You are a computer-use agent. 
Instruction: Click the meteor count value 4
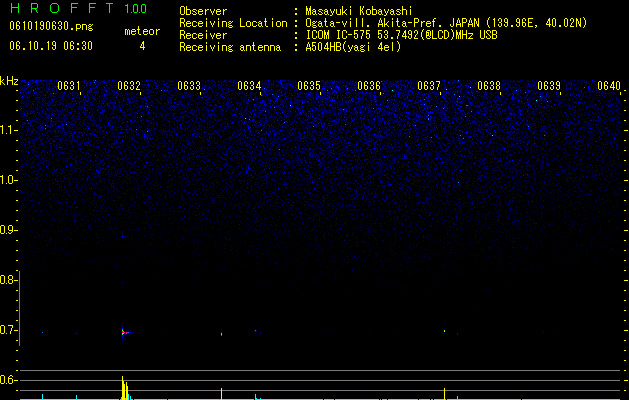pos(142,46)
